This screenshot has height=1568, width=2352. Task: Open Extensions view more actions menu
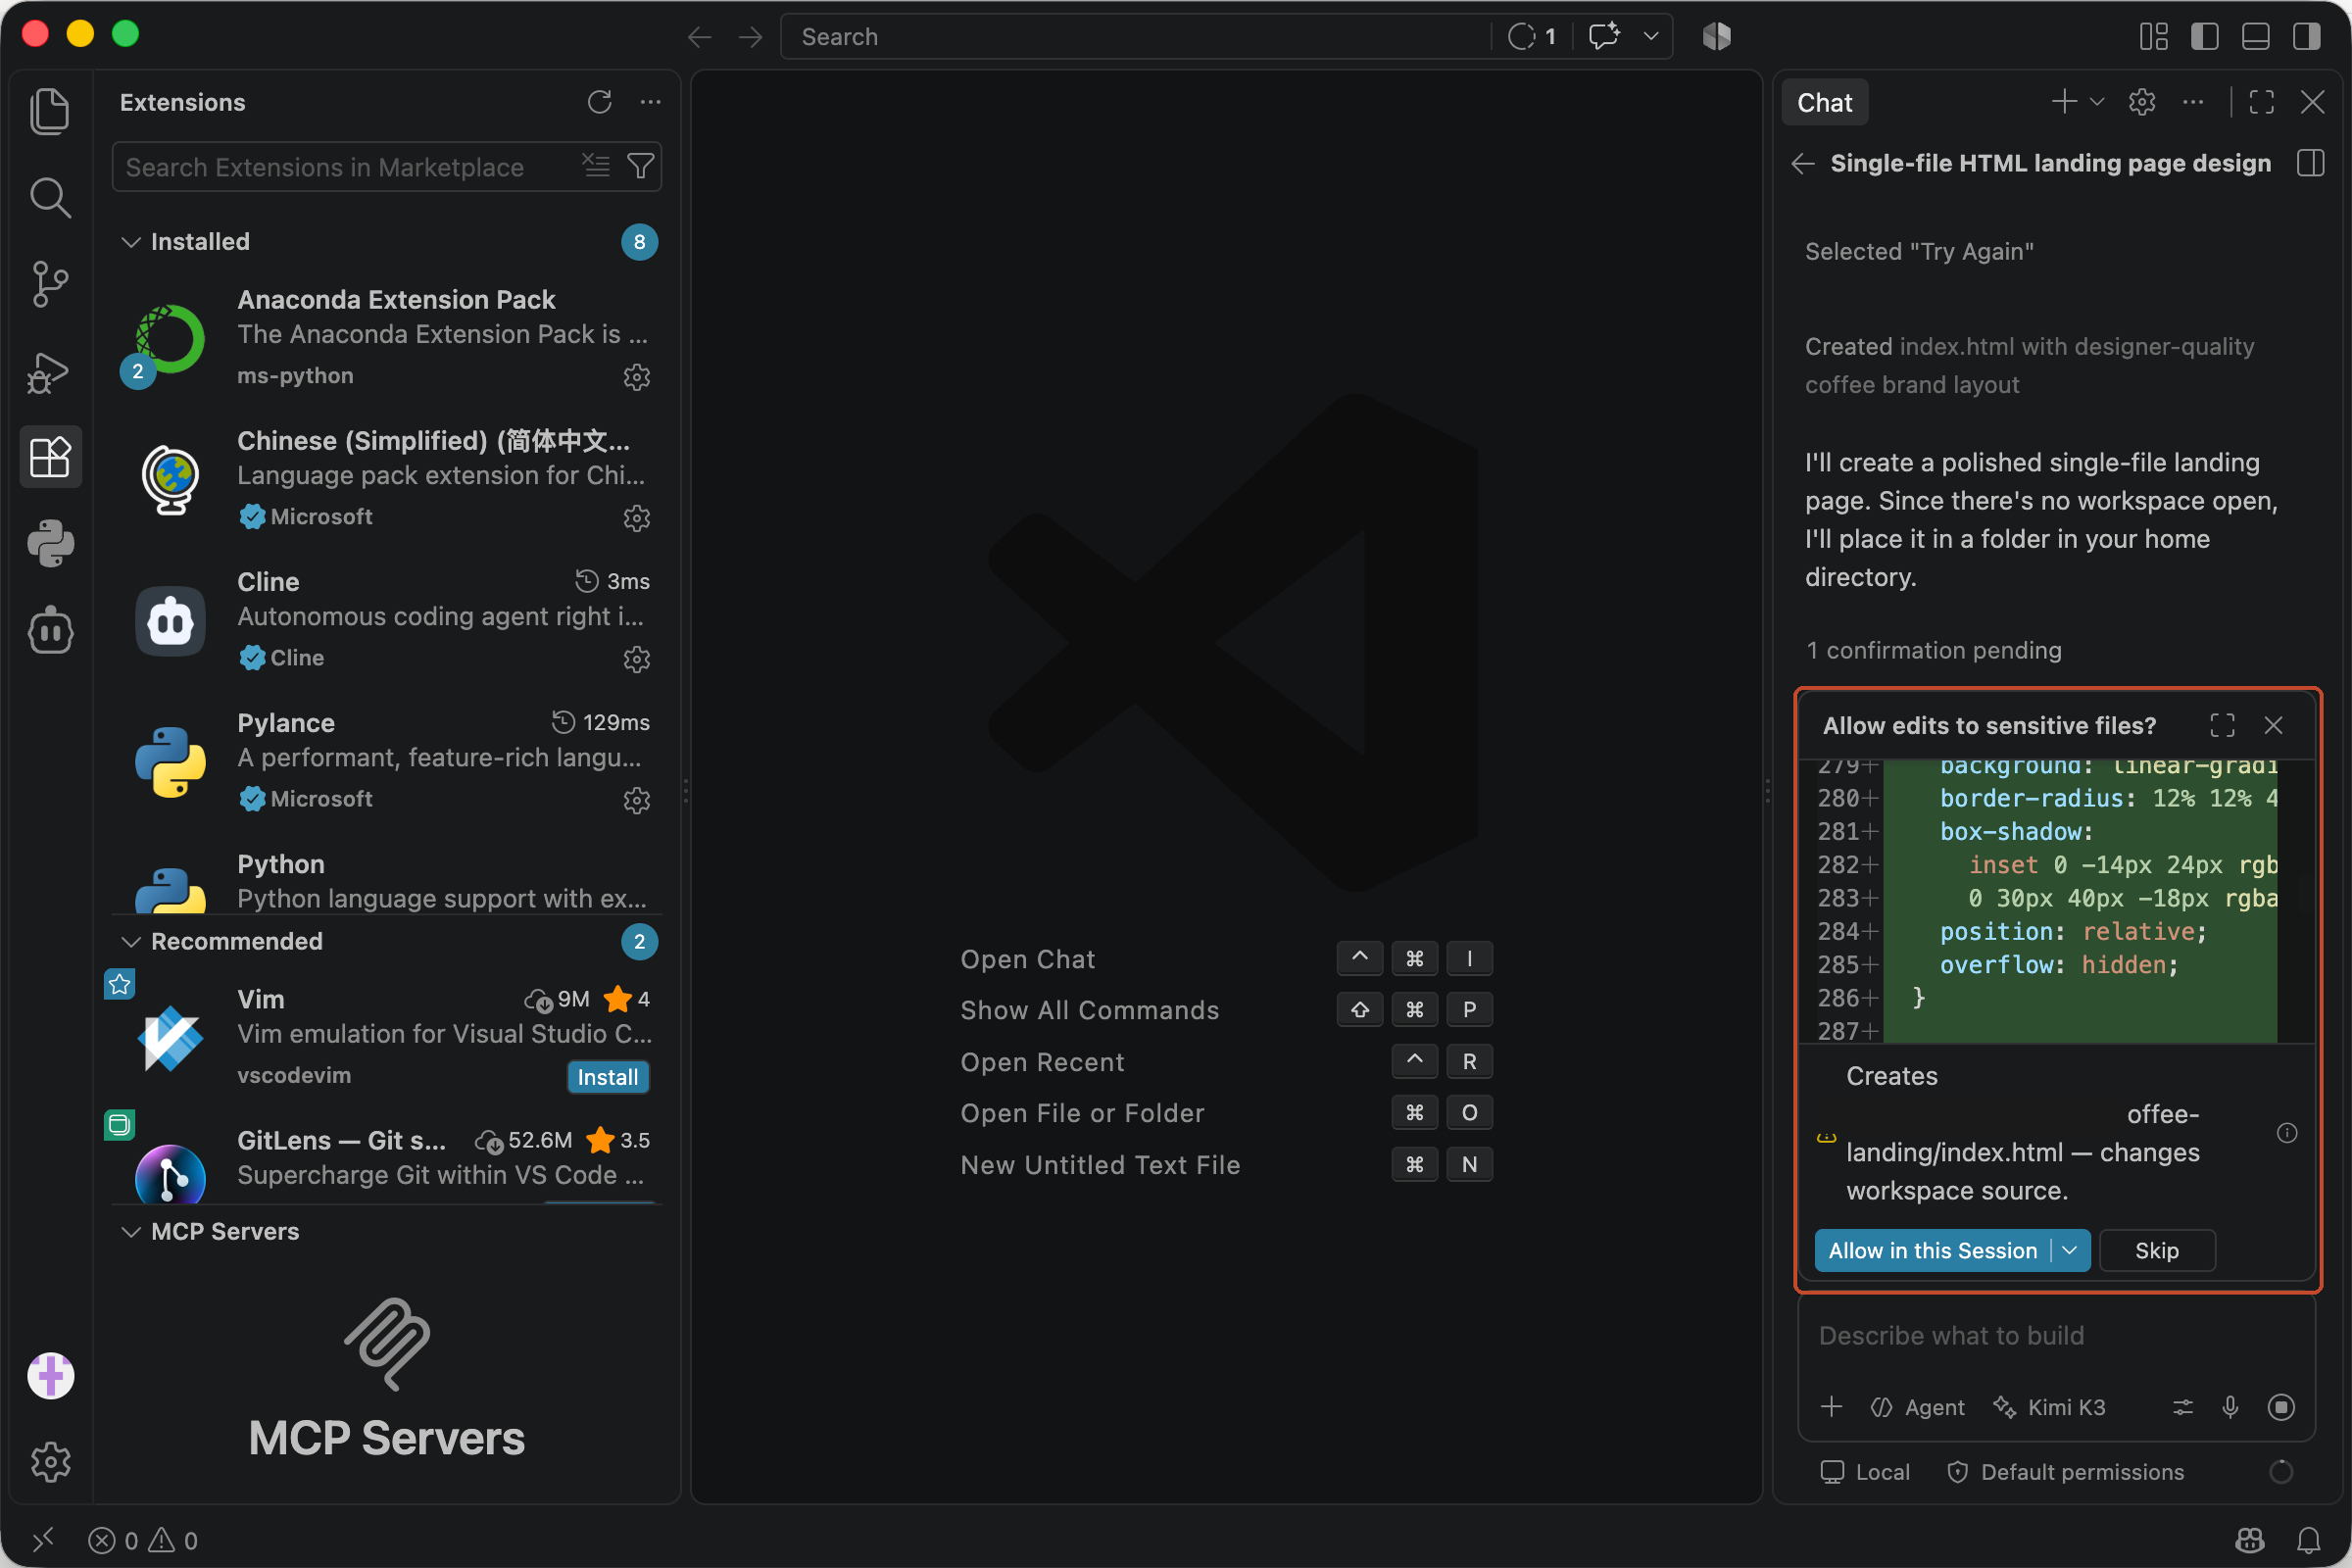point(650,102)
